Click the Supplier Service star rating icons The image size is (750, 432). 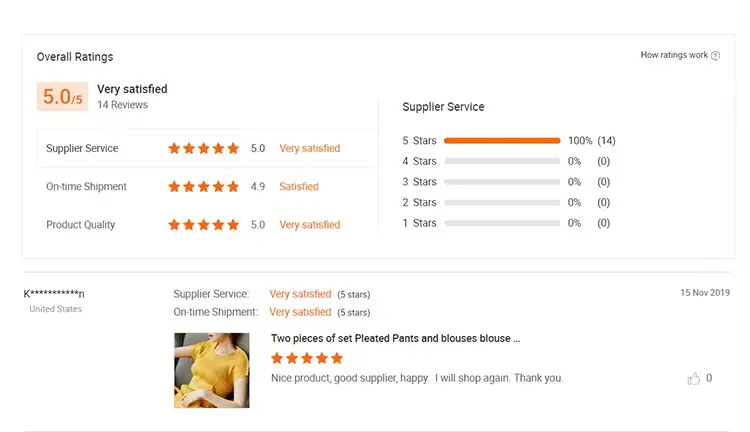[x=203, y=148]
